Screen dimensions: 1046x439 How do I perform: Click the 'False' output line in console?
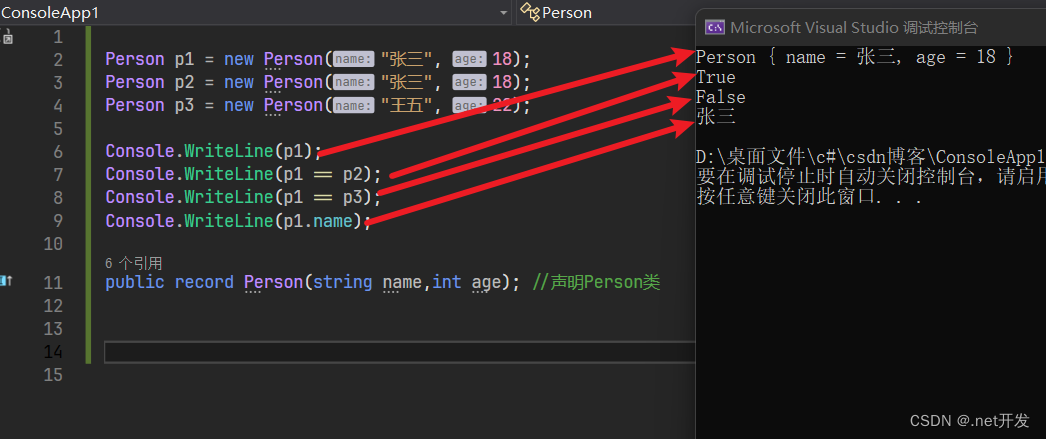(720, 97)
